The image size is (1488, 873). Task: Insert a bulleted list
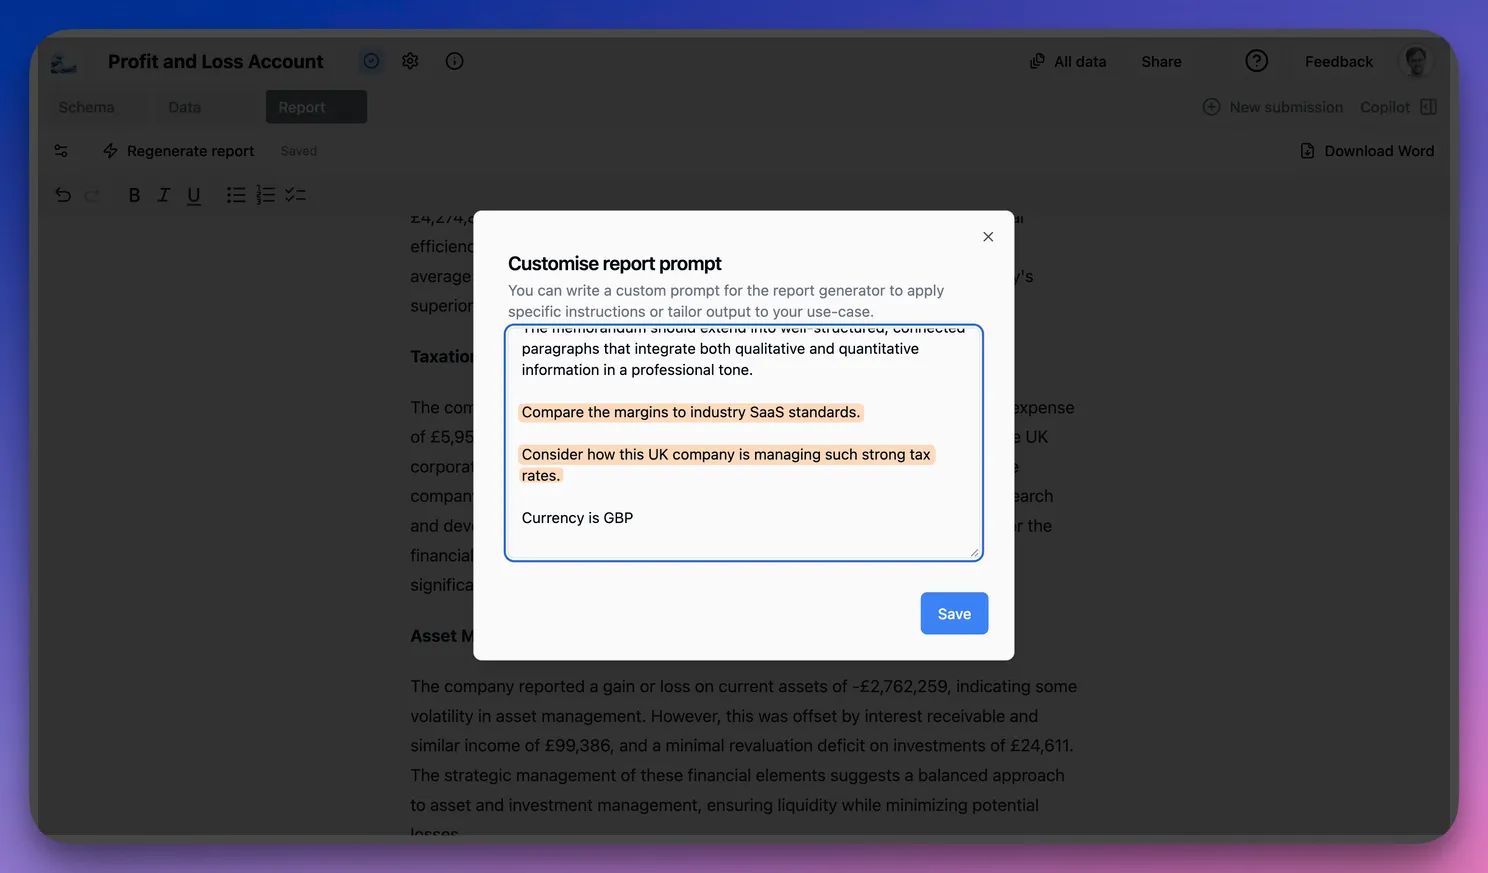tap(236, 195)
